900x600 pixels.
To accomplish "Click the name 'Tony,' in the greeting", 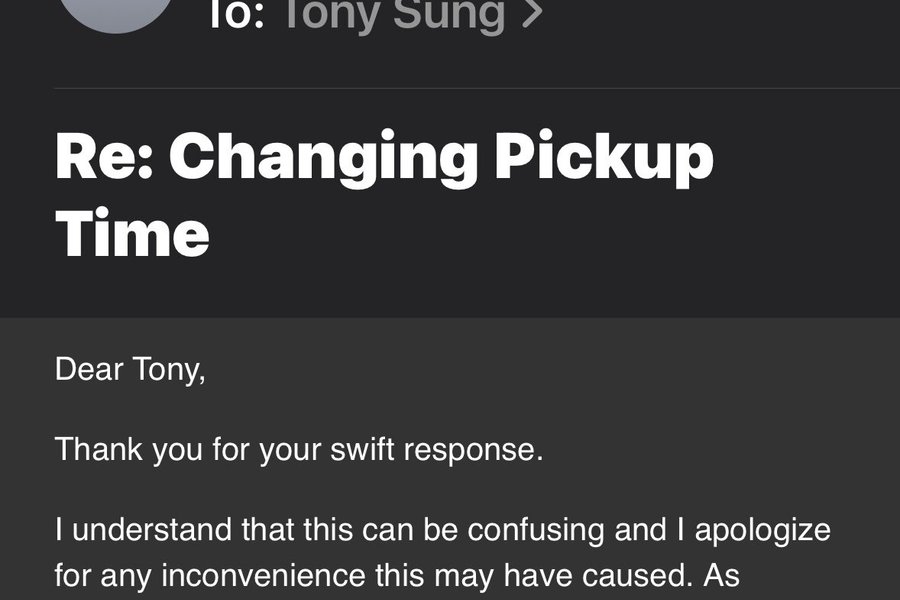I will click(x=169, y=369).
